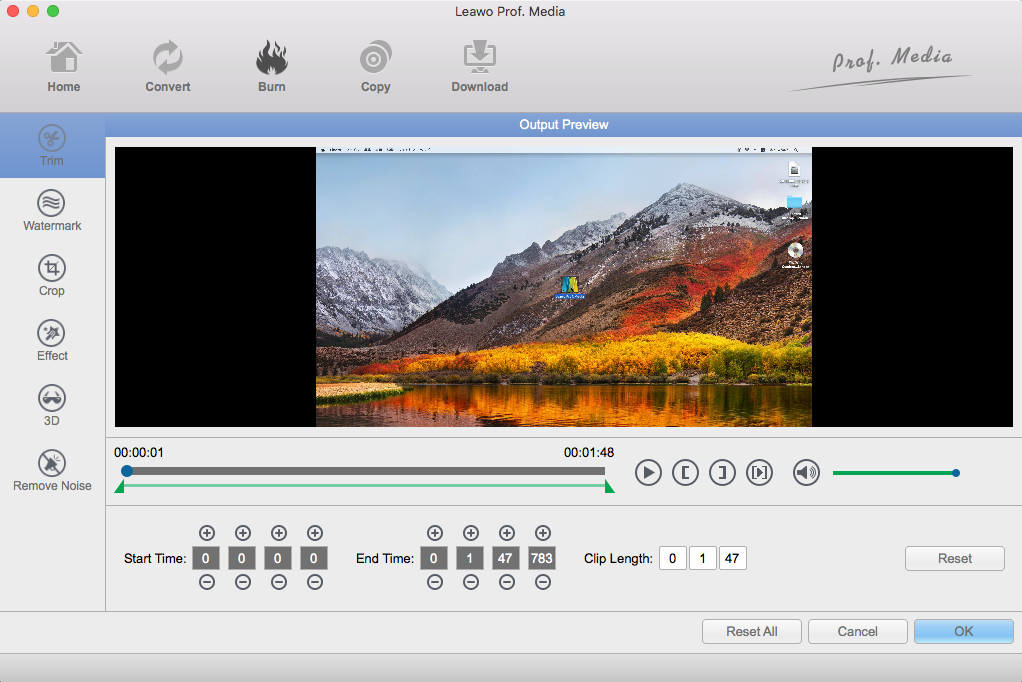Confirm trim changes with OK

click(963, 631)
